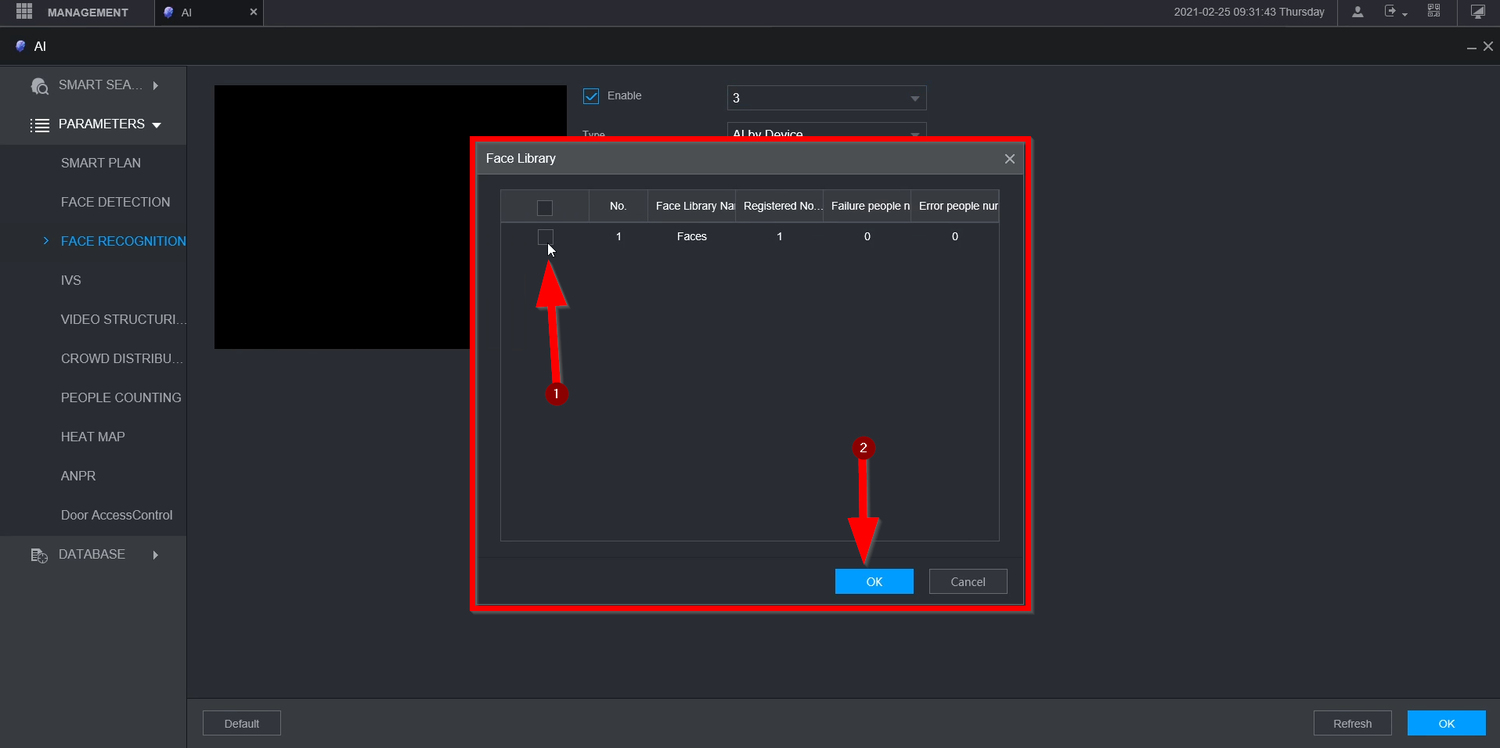The image size is (1500, 748).
Task: Open the channel 3 dropdown
Action: 826,98
